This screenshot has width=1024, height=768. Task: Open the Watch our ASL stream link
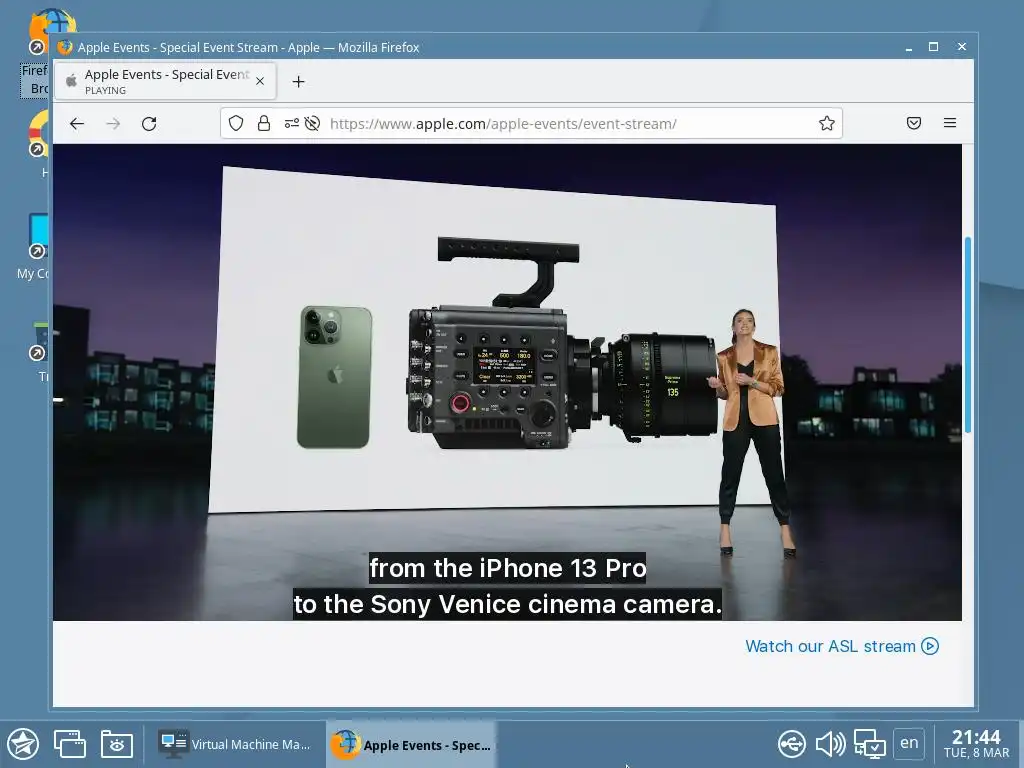842,646
